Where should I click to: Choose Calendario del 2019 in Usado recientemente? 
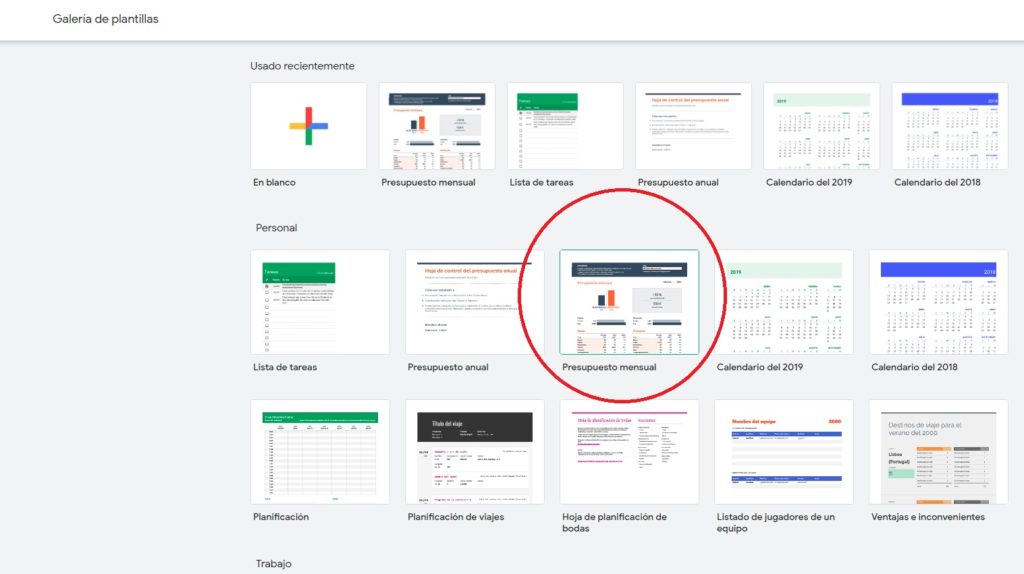click(x=821, y=126)
